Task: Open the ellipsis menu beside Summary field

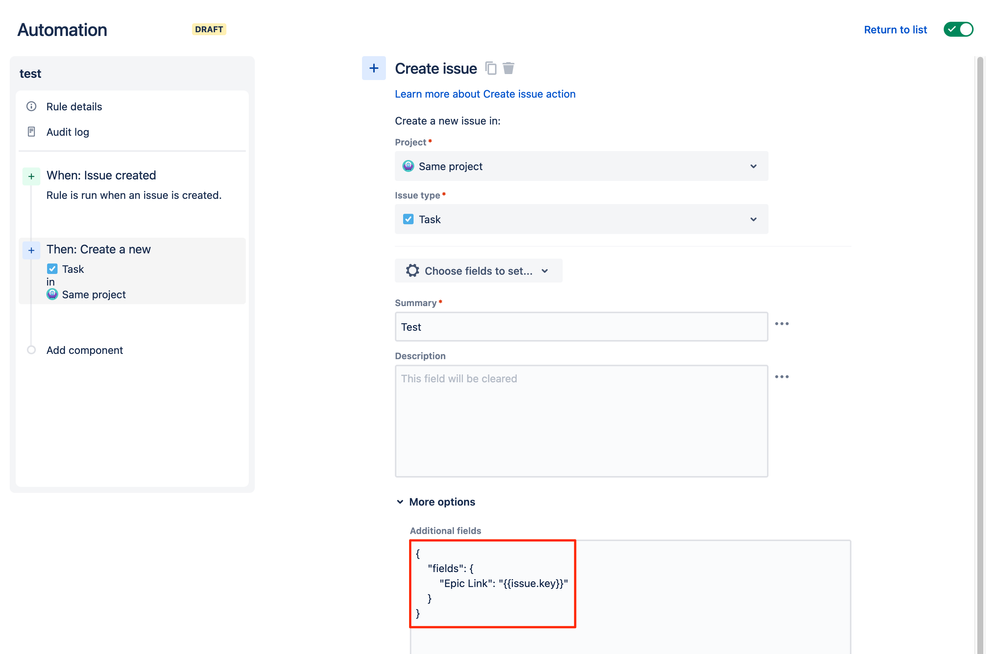Action: (782, 323)
